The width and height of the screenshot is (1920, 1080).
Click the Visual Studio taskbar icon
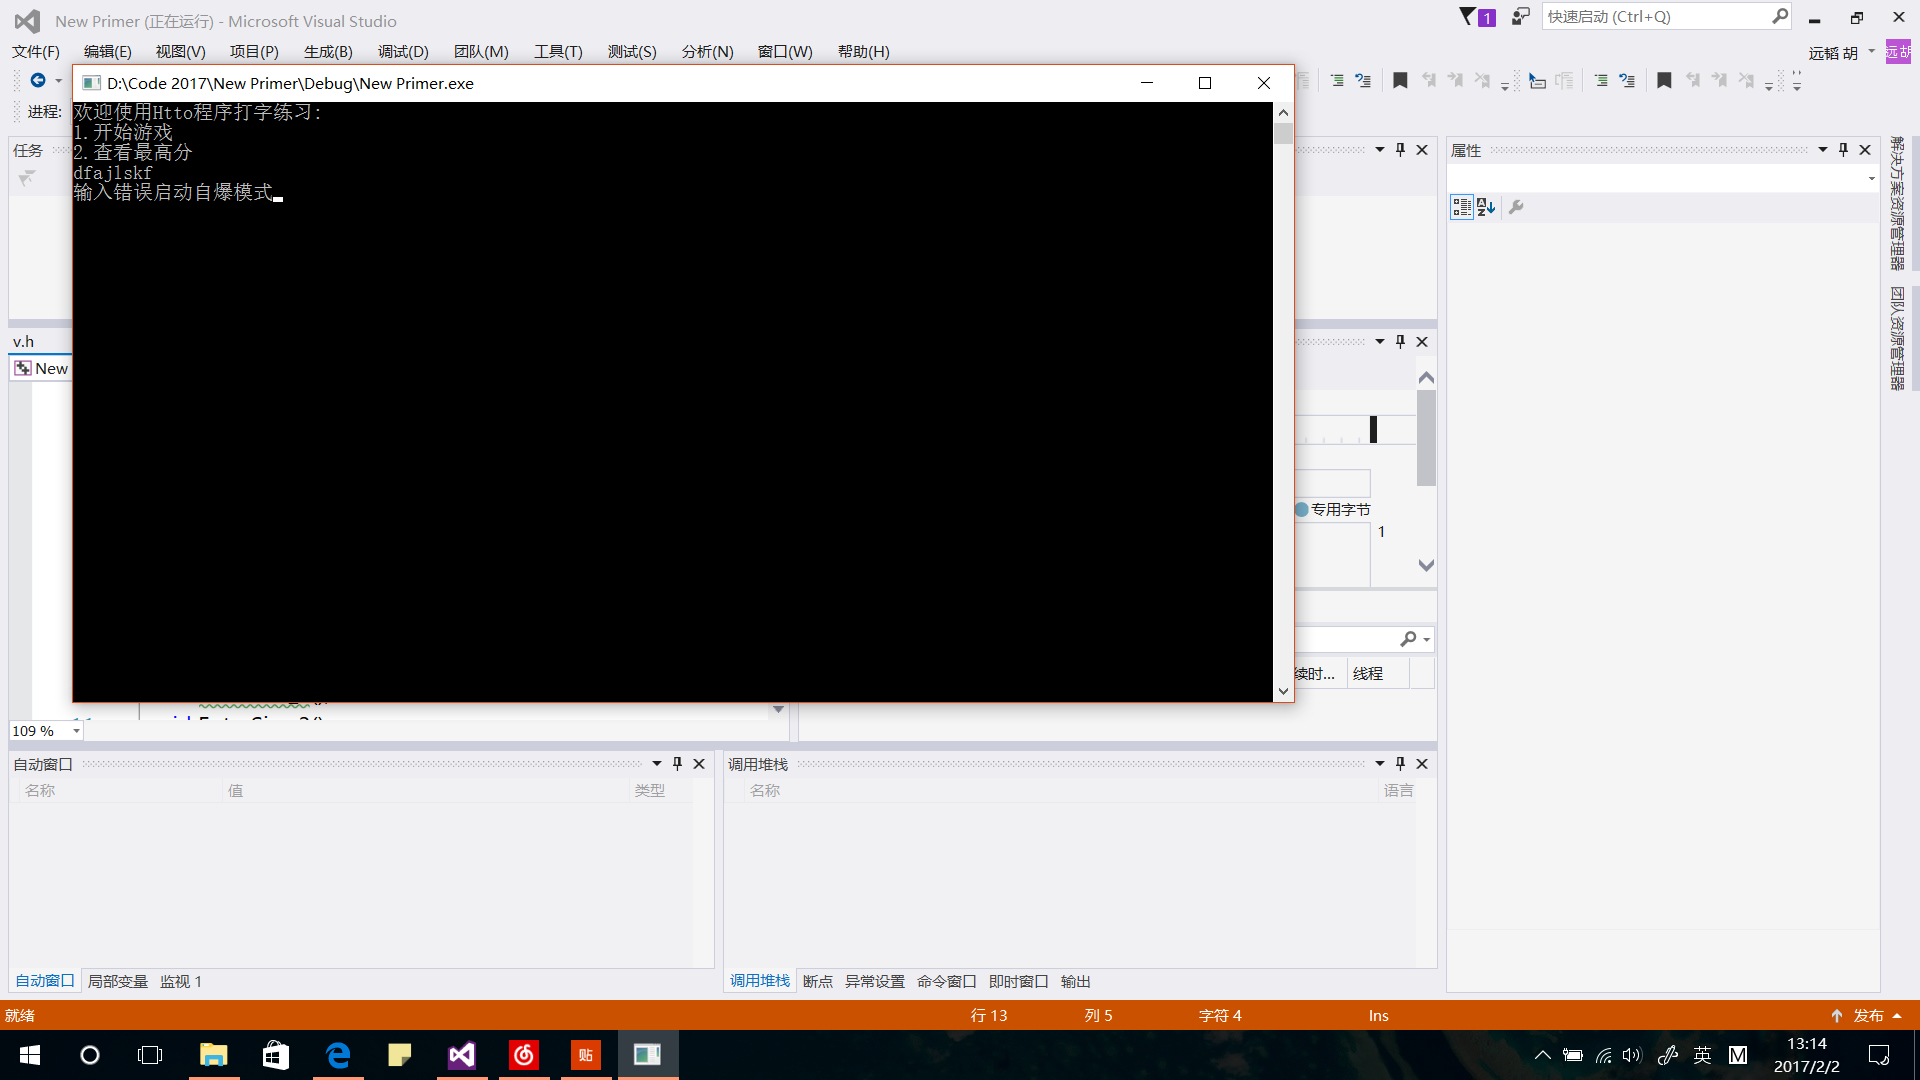pyautogui.click(x=462, y=1055)
